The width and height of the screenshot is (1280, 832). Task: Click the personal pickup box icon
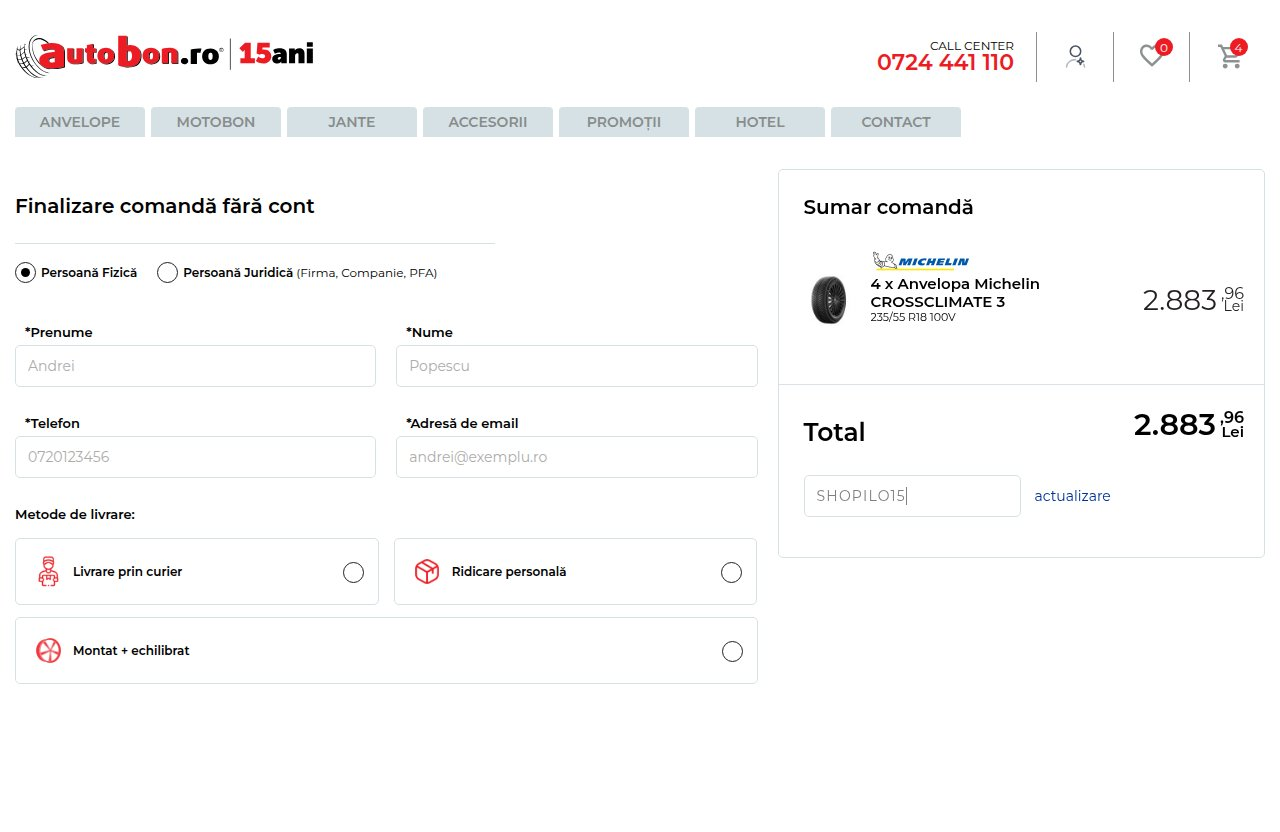tap(427, 572)
